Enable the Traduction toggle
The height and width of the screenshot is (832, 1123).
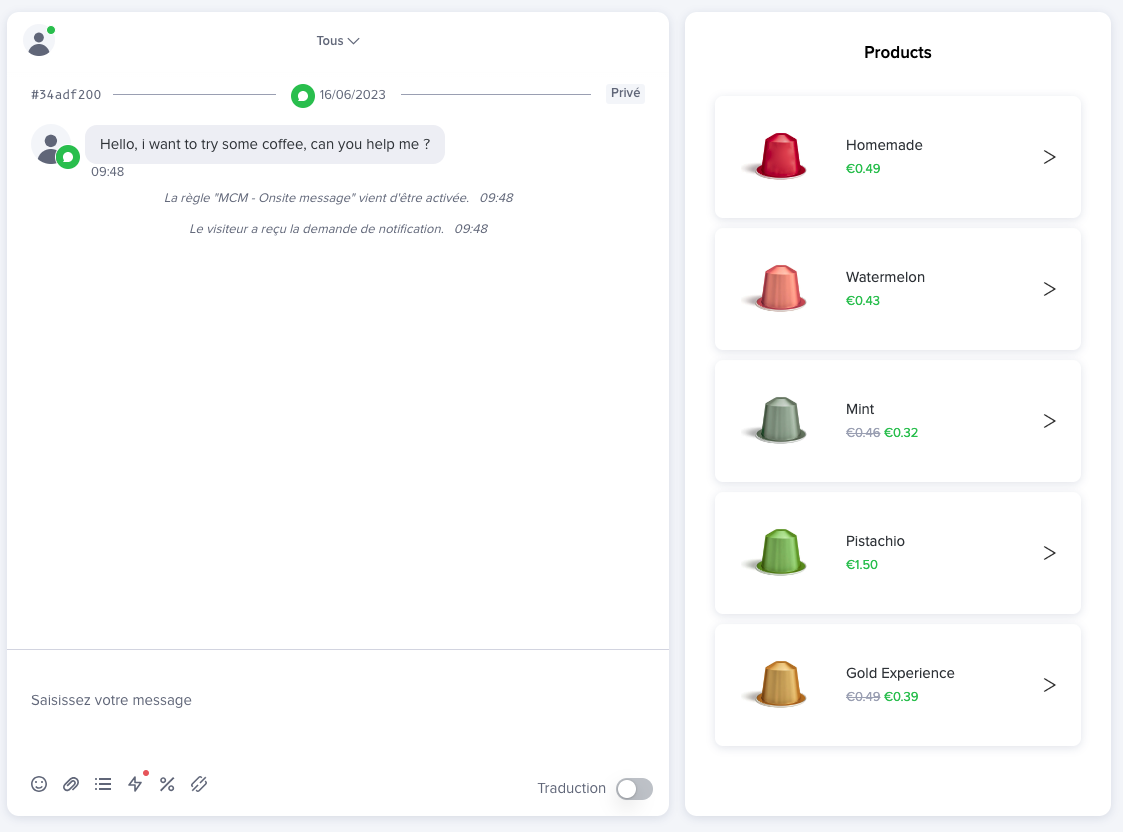point(634,789)
